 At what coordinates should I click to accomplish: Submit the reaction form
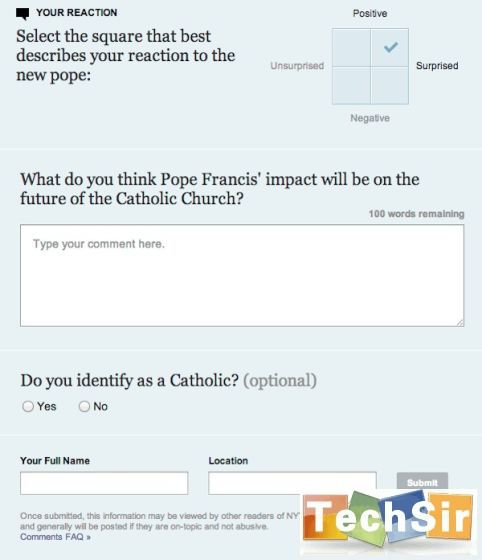[422, 482]
